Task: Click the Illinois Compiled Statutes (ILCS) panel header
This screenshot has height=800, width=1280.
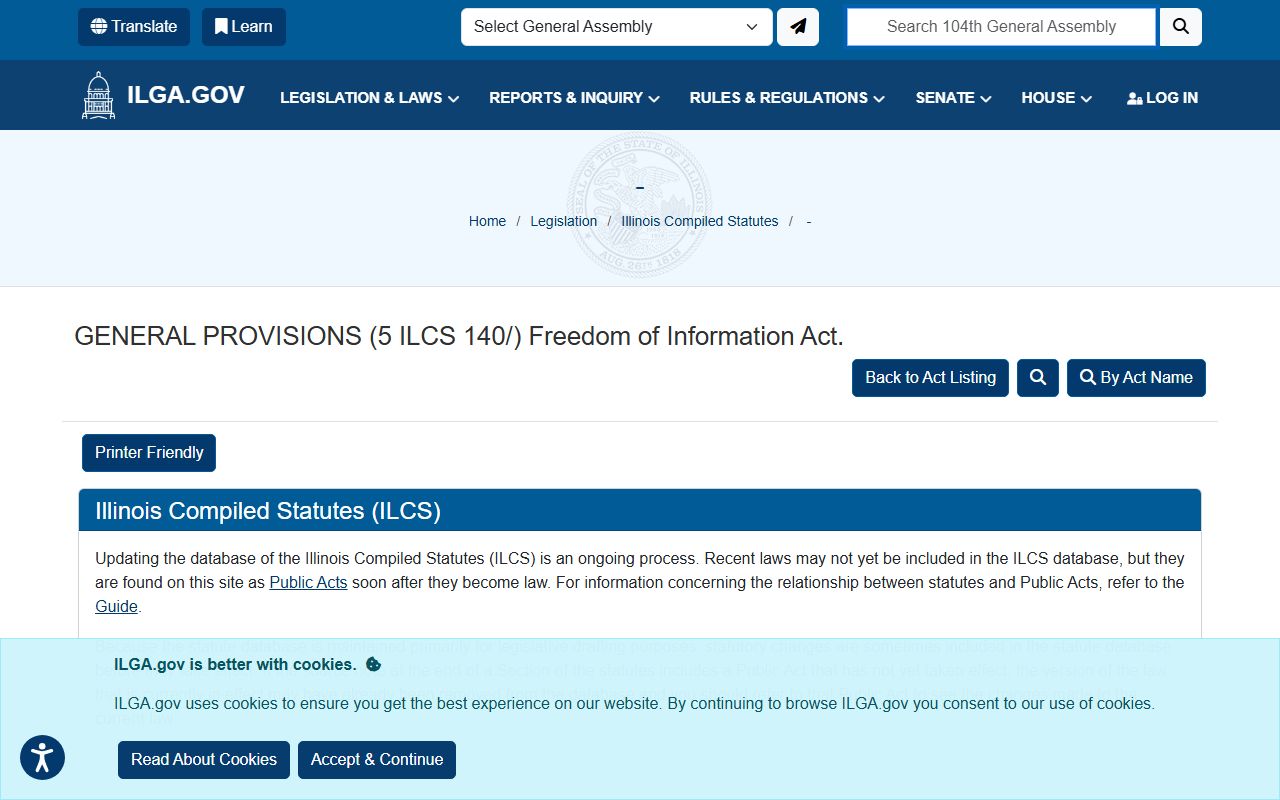Action: (640, 510)
